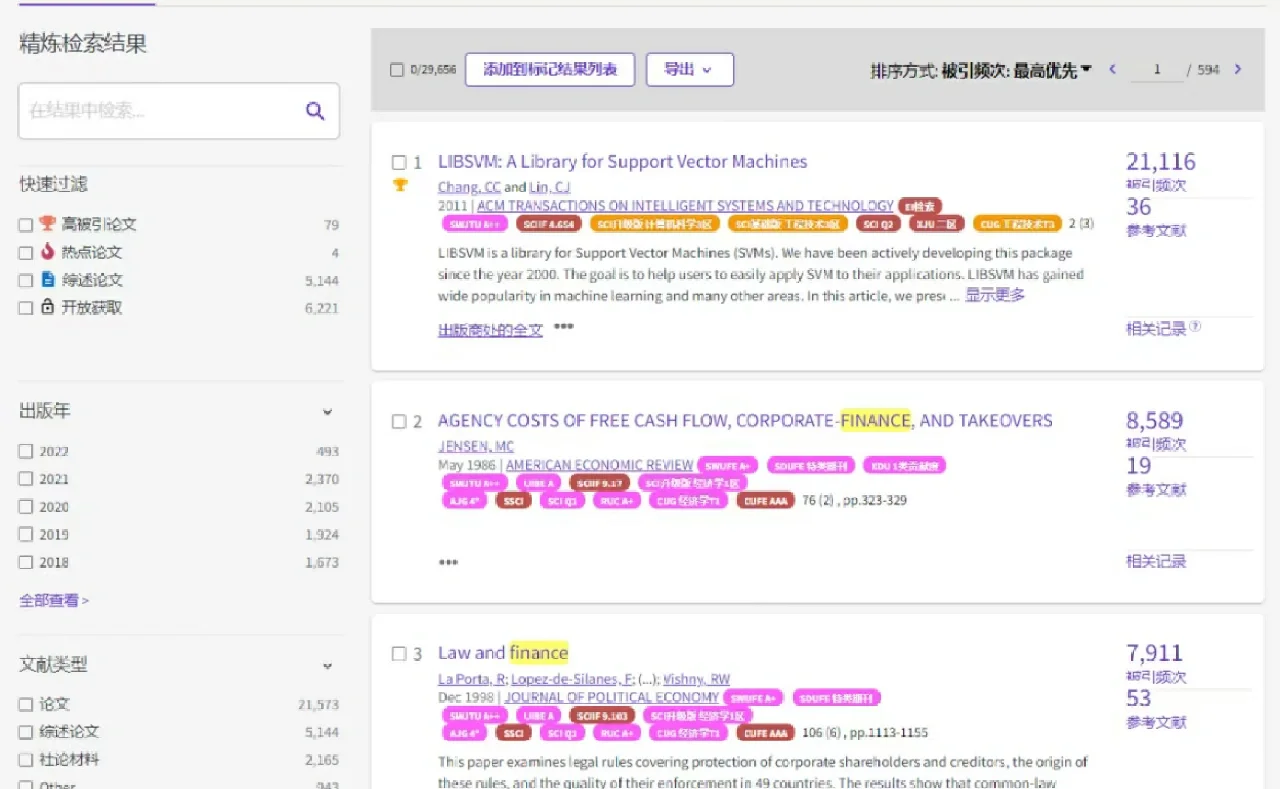Open author link Lin, CJ
The width and height of the screenshot is (1280, 789).
point(549,187)
